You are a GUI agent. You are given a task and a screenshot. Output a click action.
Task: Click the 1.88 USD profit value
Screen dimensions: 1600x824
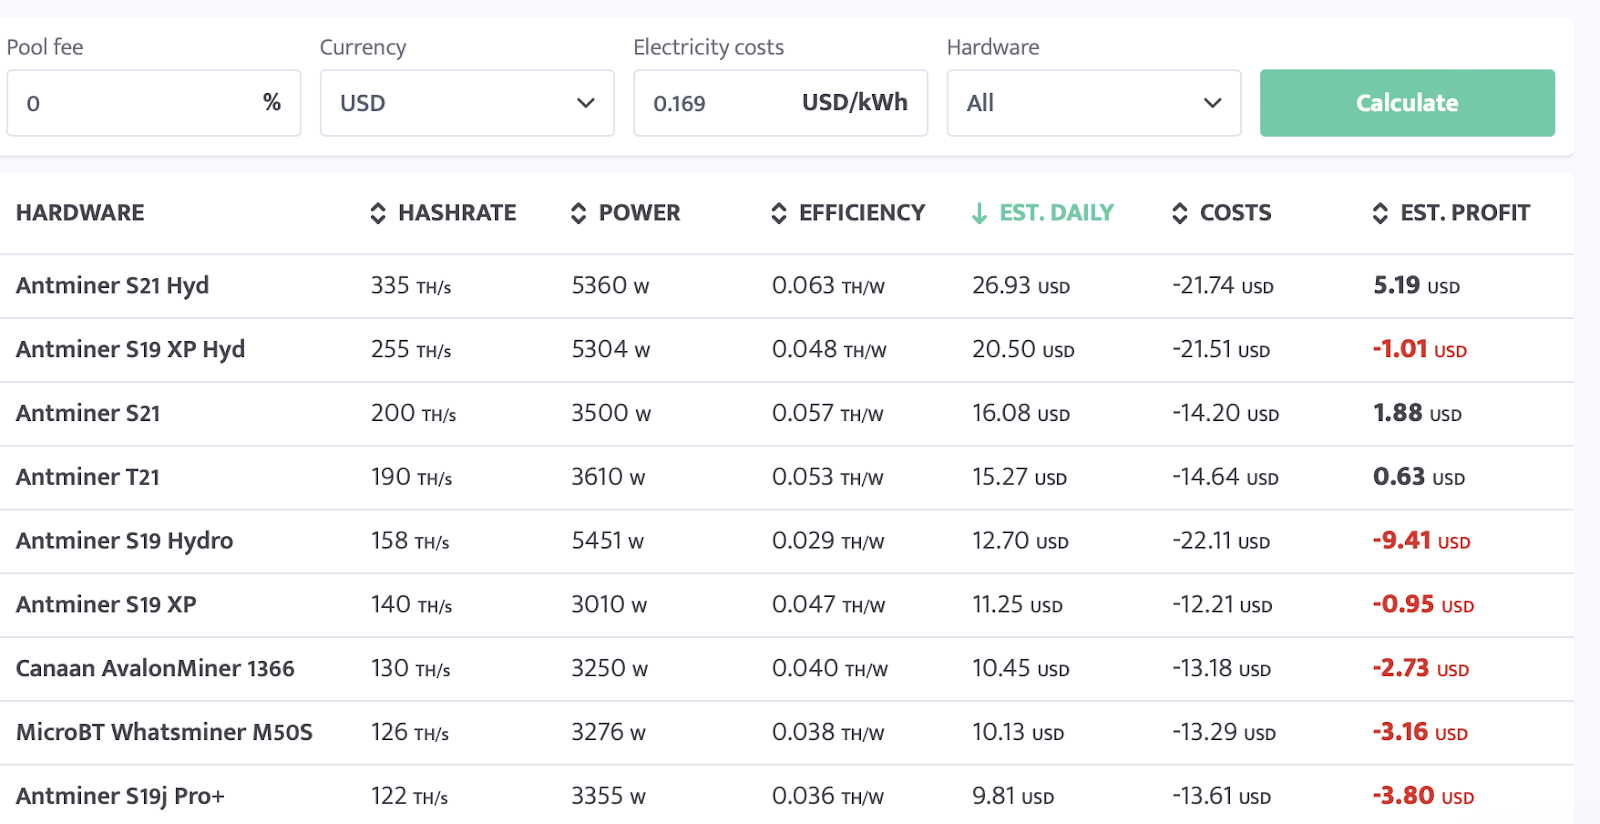tap(1417, 413)
